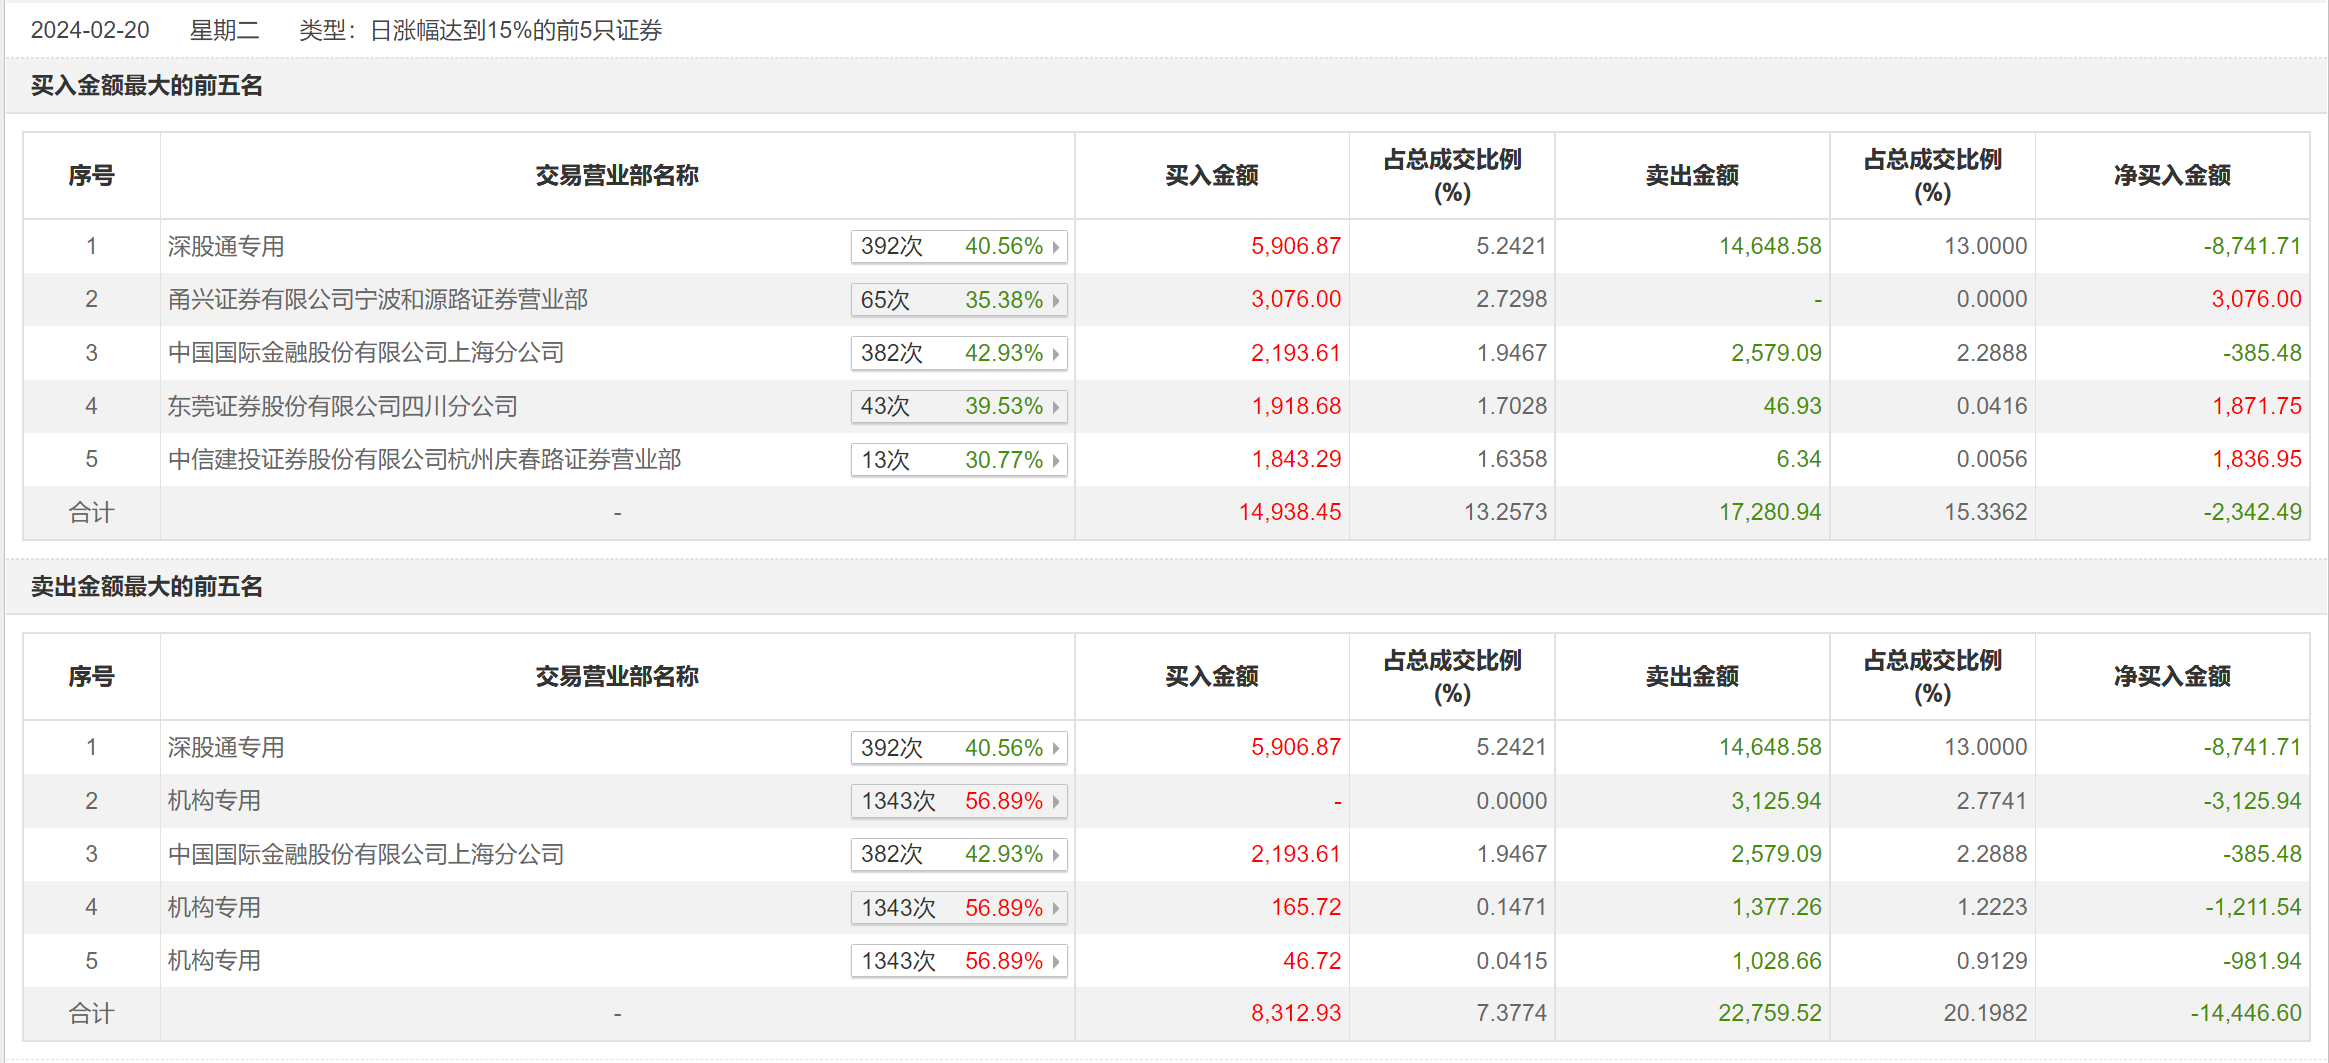This screenshot has width=2329, height=1063.
Task: Open 机构专用 in sell table row 5
Action: [x=214, y=961]
